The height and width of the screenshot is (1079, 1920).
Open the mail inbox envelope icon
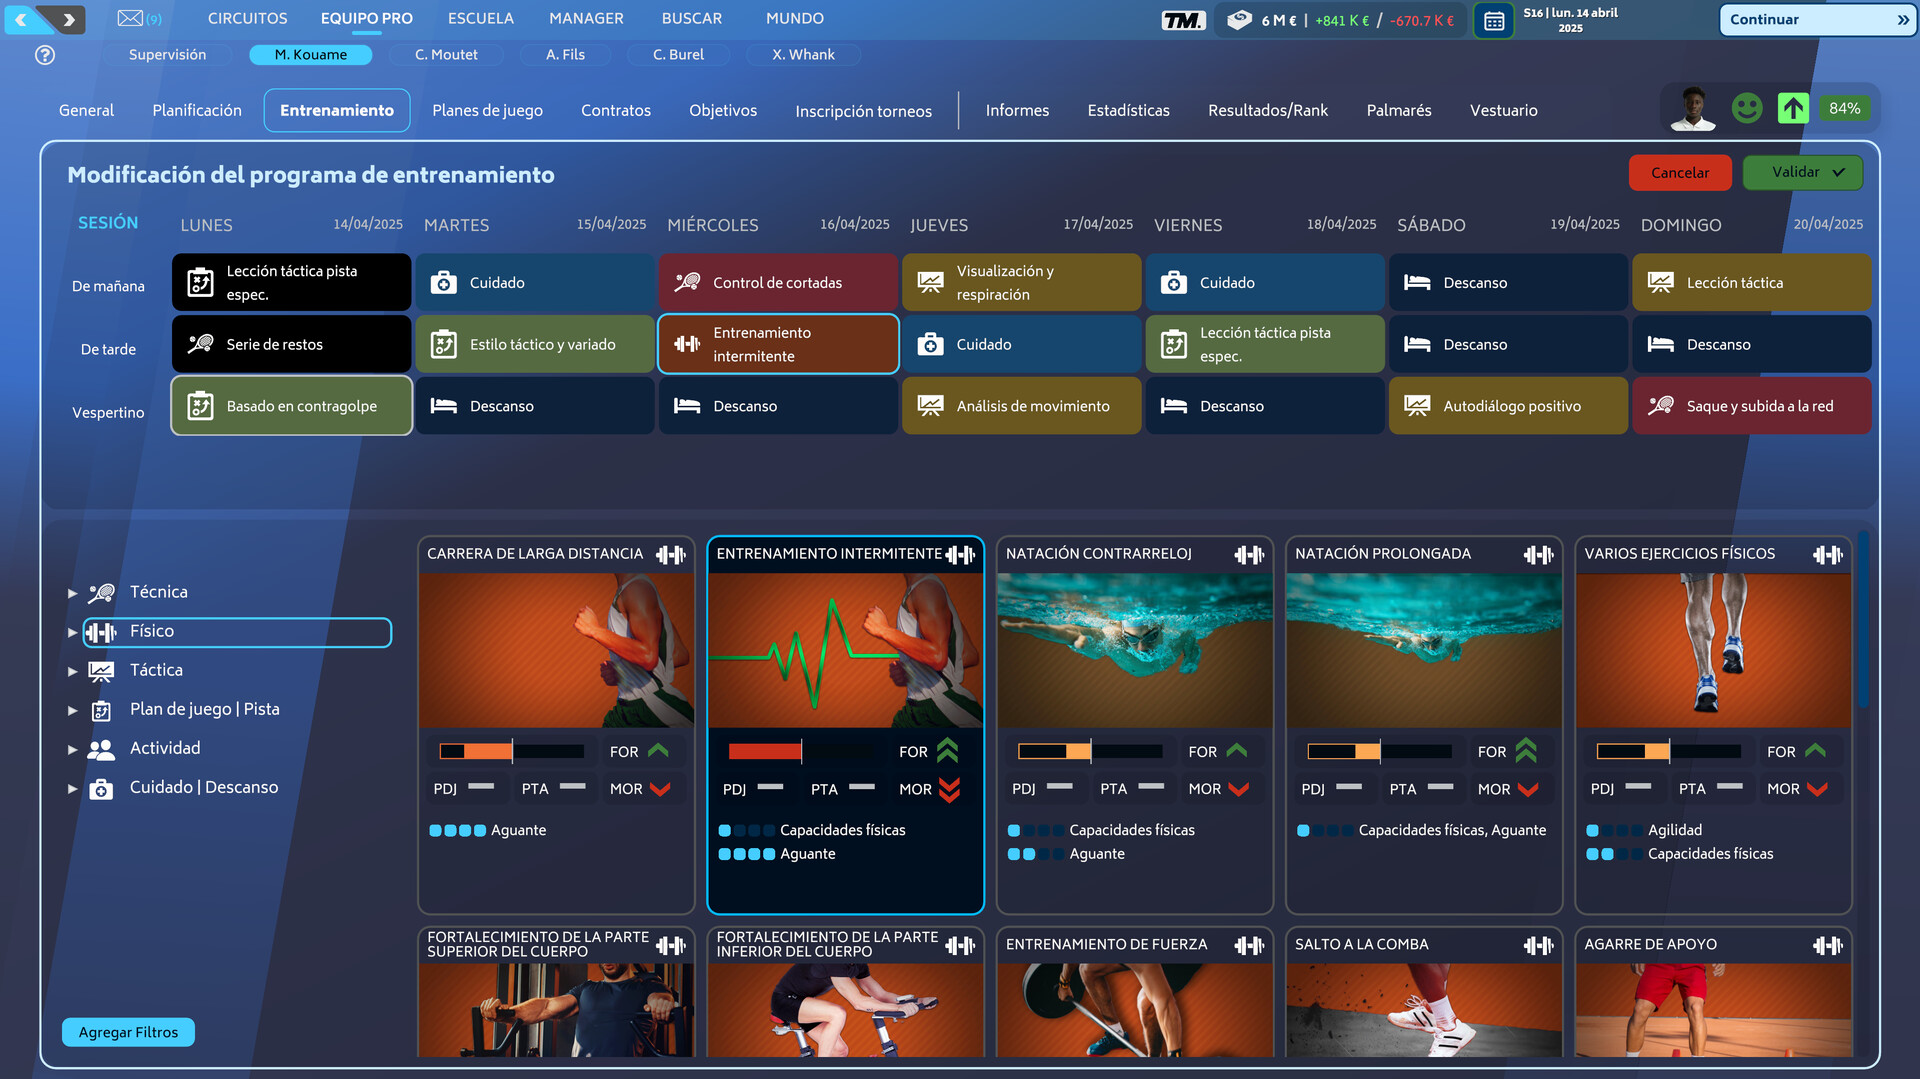[130, 18]
